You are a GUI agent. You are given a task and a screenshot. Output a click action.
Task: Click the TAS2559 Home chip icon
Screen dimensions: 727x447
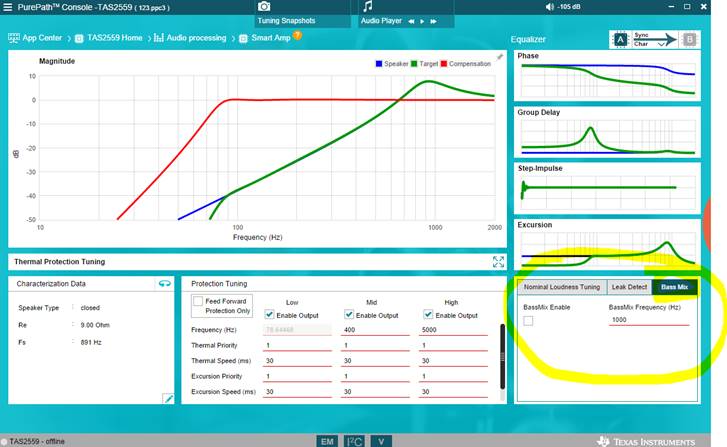tap(79, 38)
